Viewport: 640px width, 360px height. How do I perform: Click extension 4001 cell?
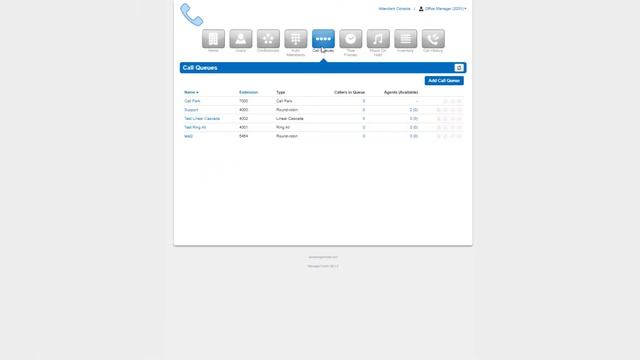click(243, 127)
